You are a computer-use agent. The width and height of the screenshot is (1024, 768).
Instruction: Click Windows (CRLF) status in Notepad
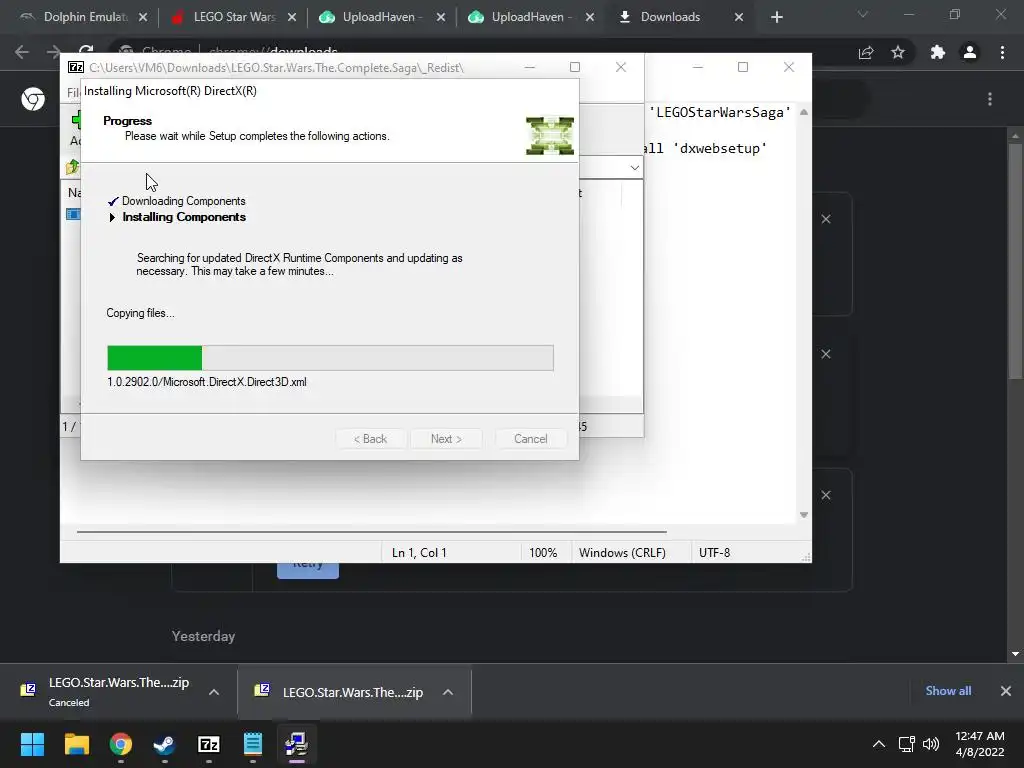point(622,552)
